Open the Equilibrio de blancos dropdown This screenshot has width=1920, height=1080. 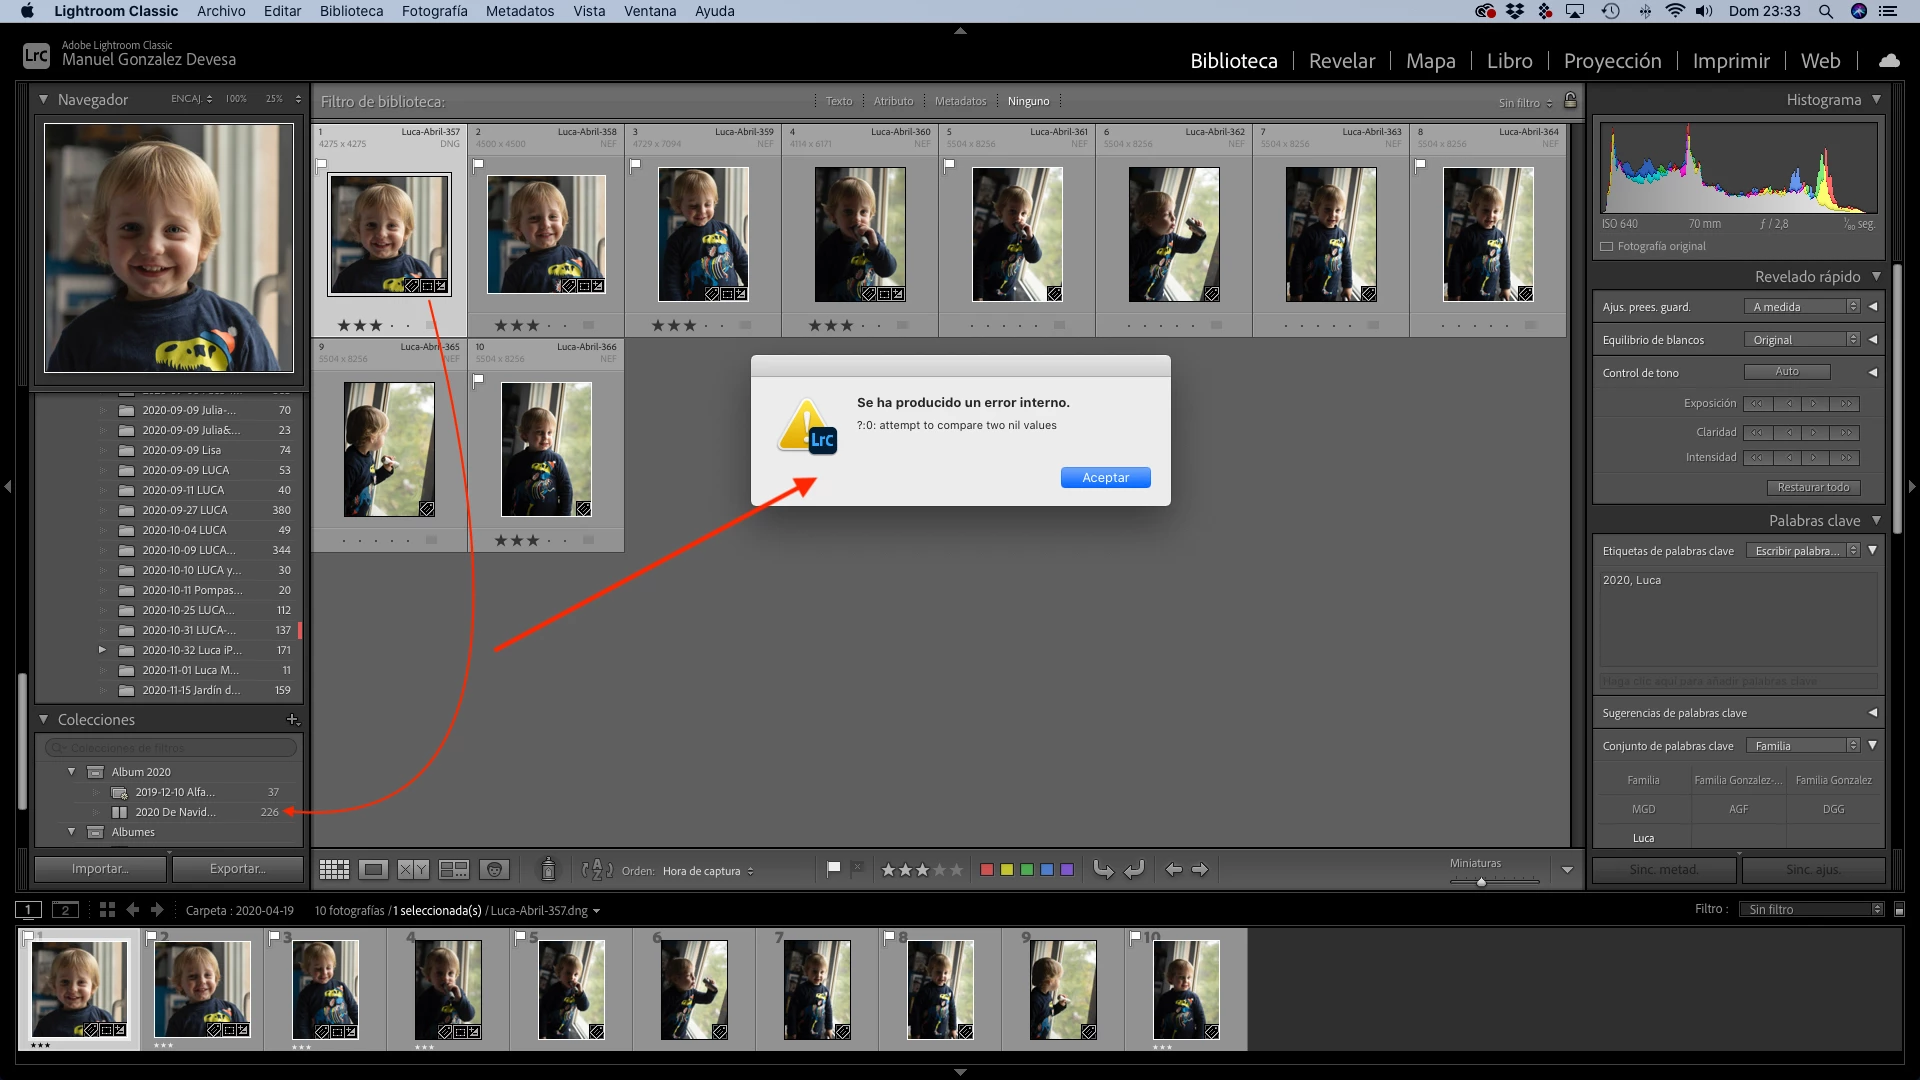(x=1801, y=340)
